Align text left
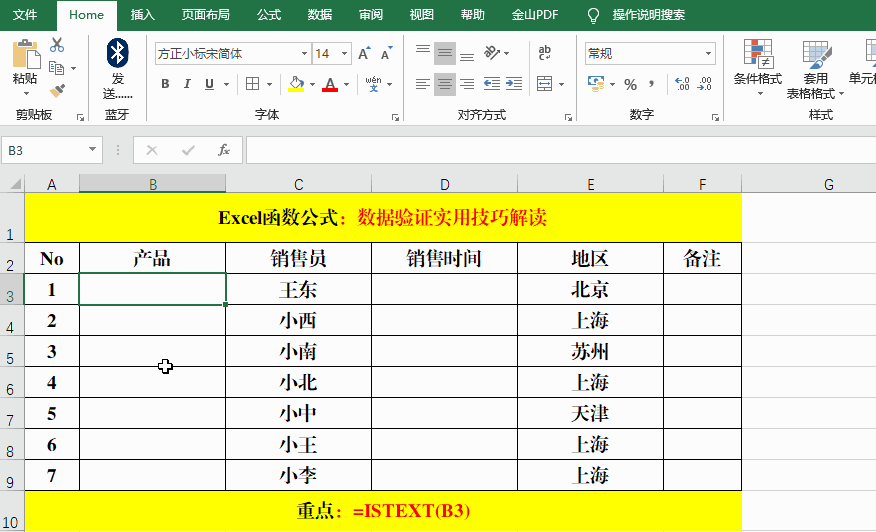Image resolution: width=876 pixels, height=532 pixels. pos(423,84)
